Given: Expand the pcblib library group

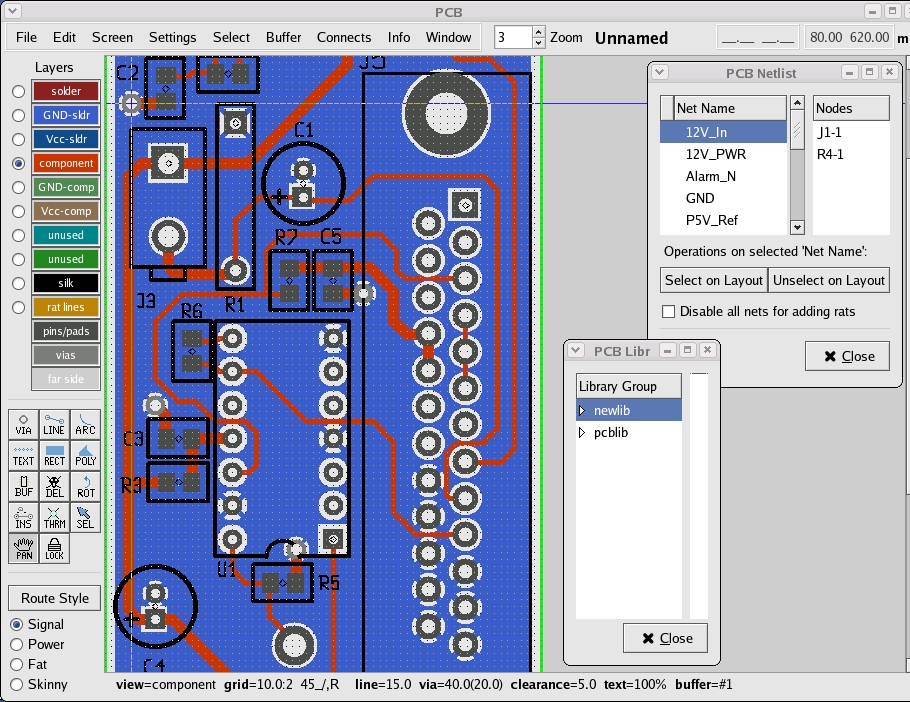Looking at the screenshot, I should [x=584, y=433].
